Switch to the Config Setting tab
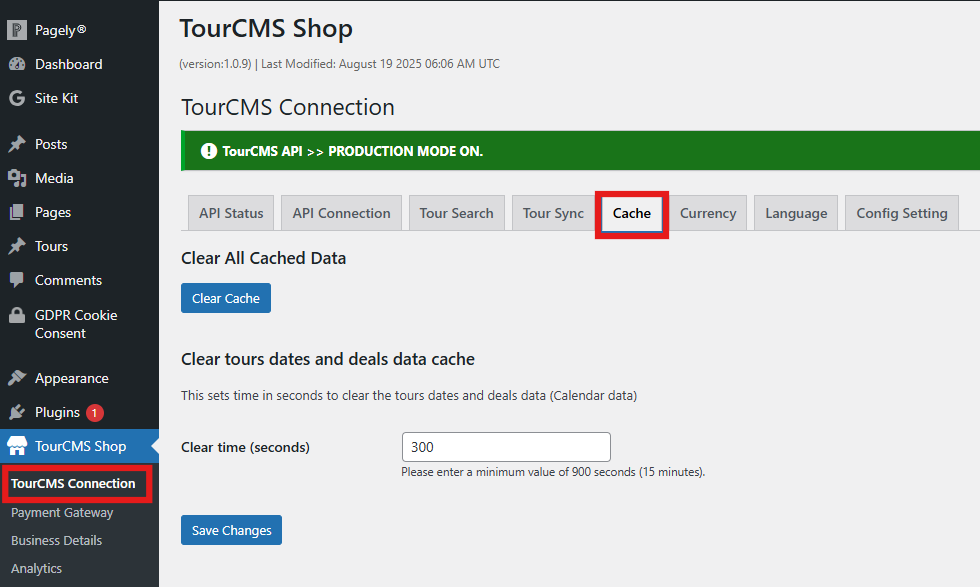Screen dimensions: 980x587 [902, 213]
